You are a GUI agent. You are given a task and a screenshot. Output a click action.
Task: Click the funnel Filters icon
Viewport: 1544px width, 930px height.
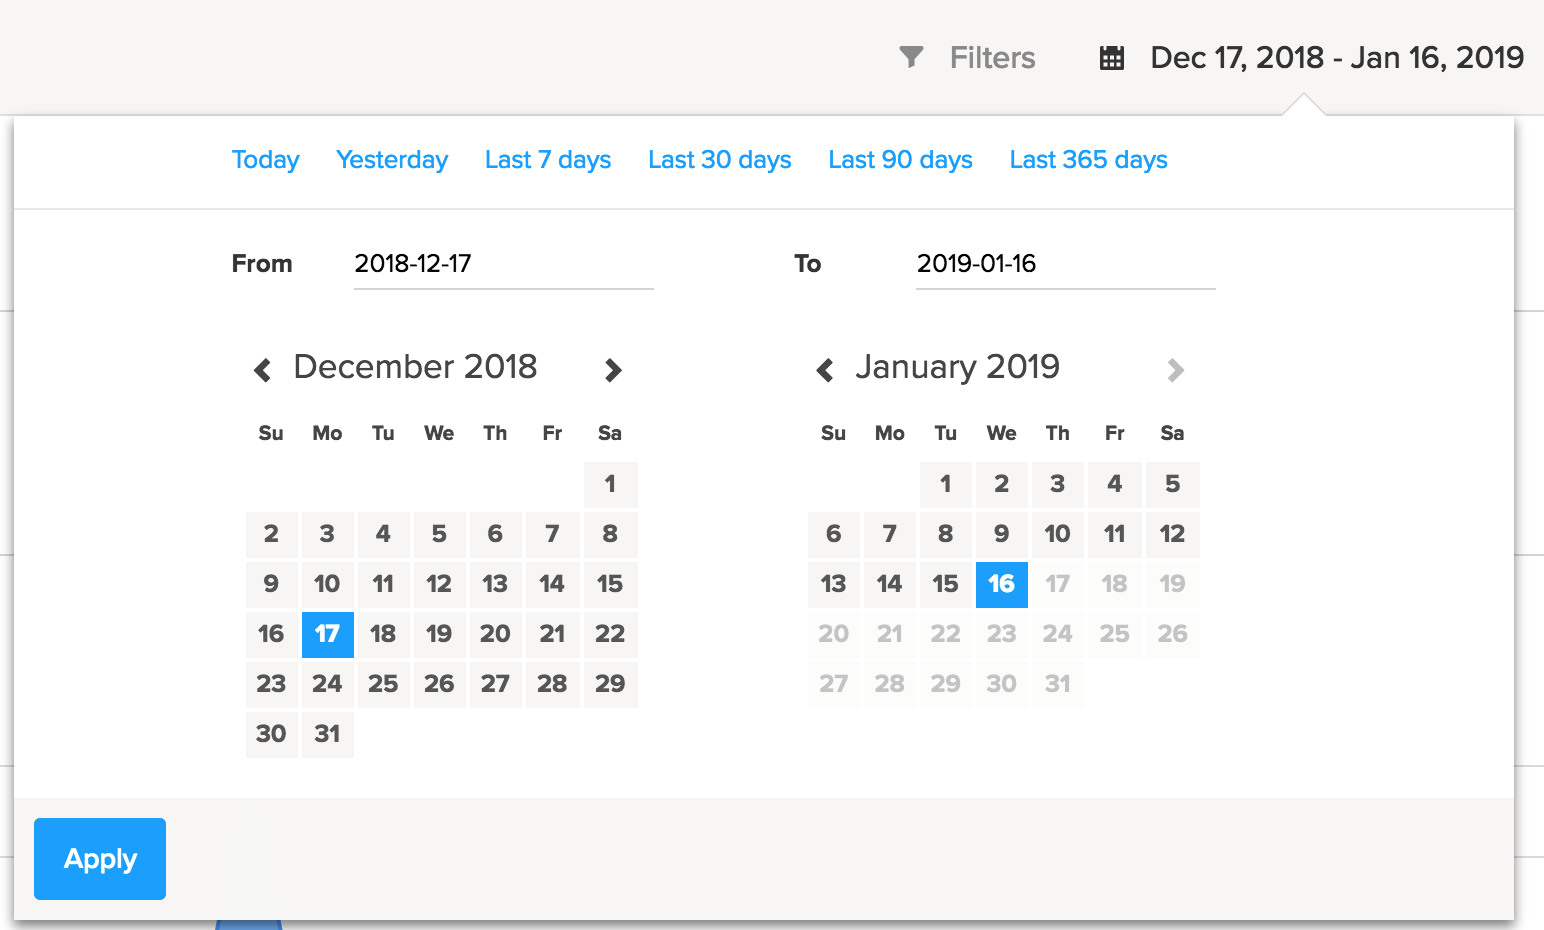tap(911, 57)
